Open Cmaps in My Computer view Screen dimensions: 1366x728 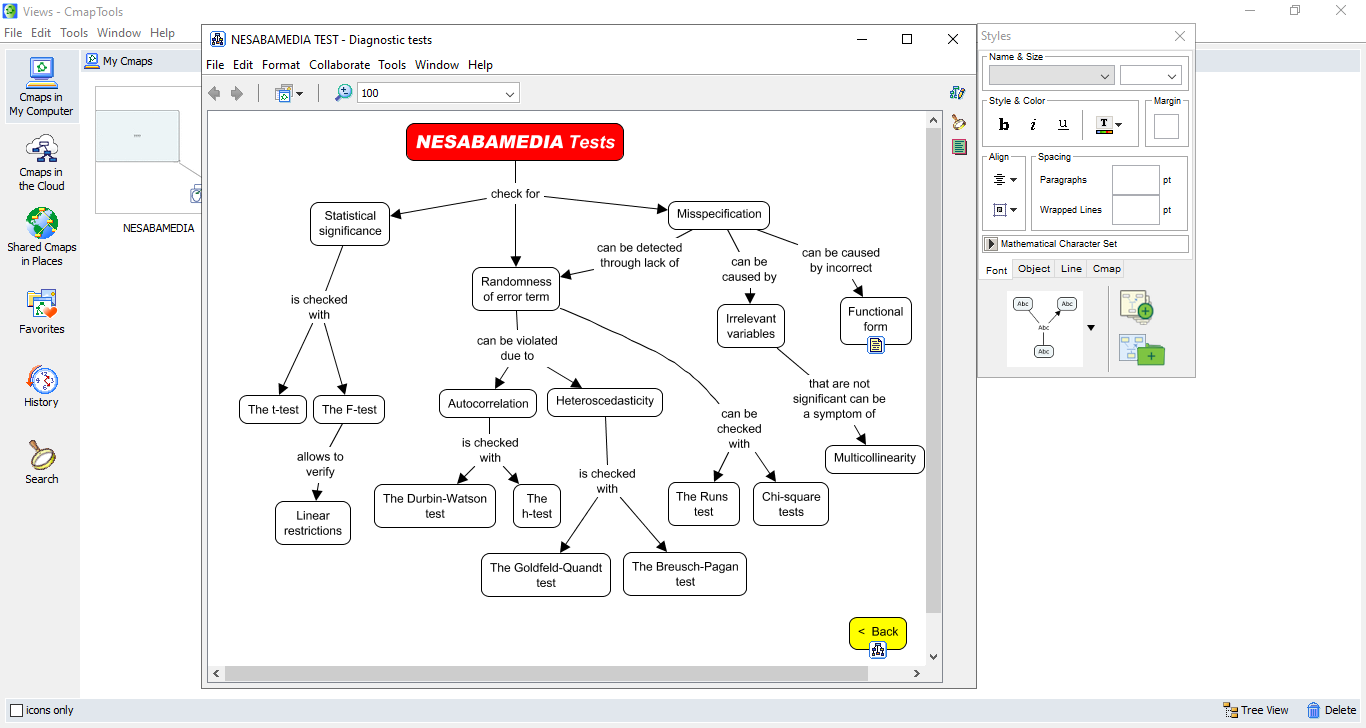coord(41,87)
